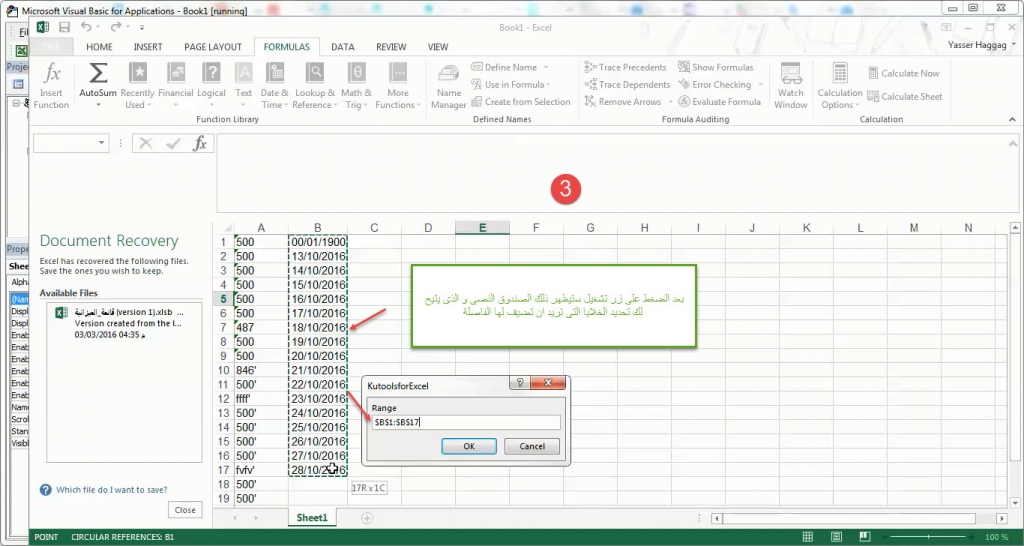Click Trace Precedents
1024x546 pixels.
(x=626, y=67)
